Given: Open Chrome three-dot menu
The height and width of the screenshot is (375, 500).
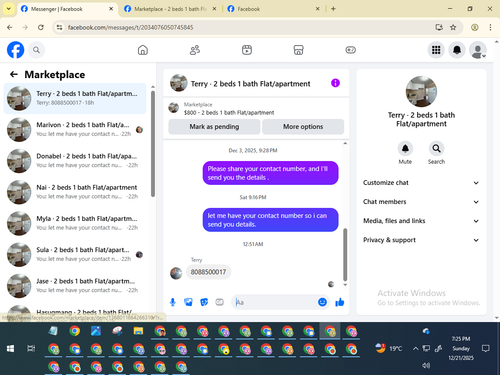Looking at the screenshot, I should (x=490, y=27).
